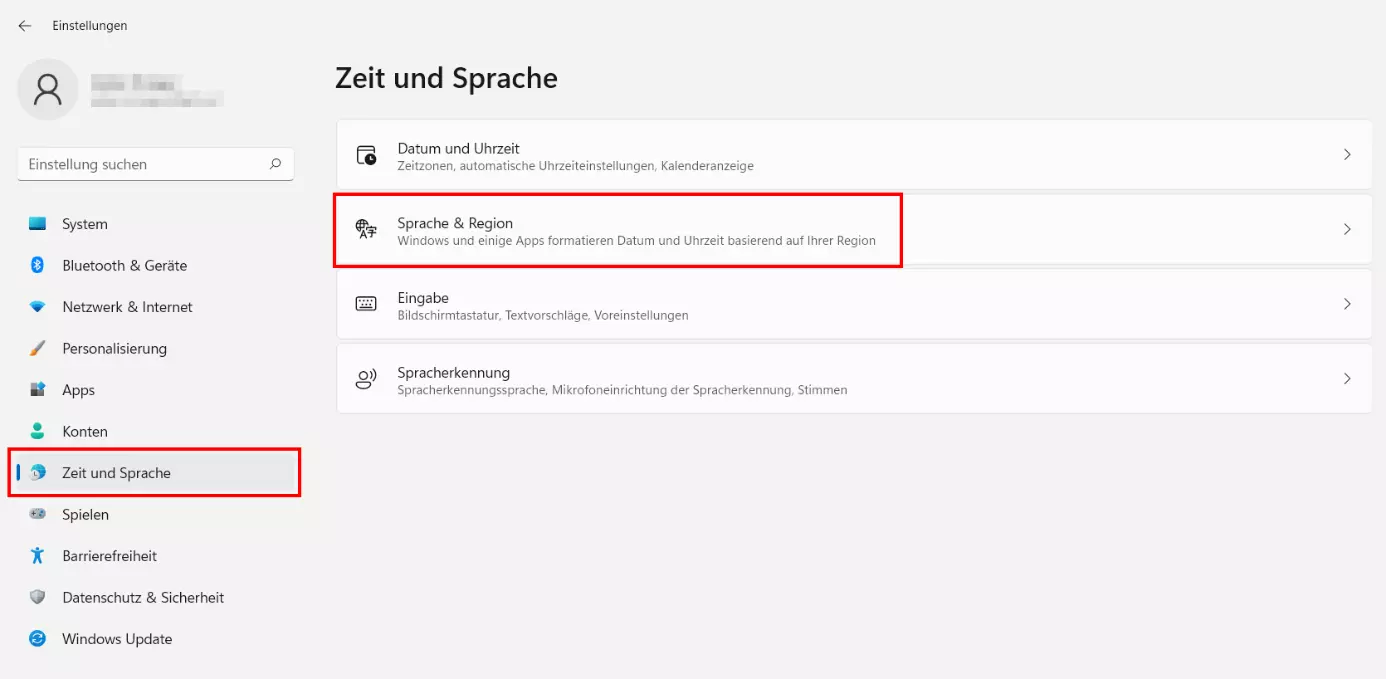Open Spracherkennung settings title
The image size is (1386, 679).
(453, 372)
